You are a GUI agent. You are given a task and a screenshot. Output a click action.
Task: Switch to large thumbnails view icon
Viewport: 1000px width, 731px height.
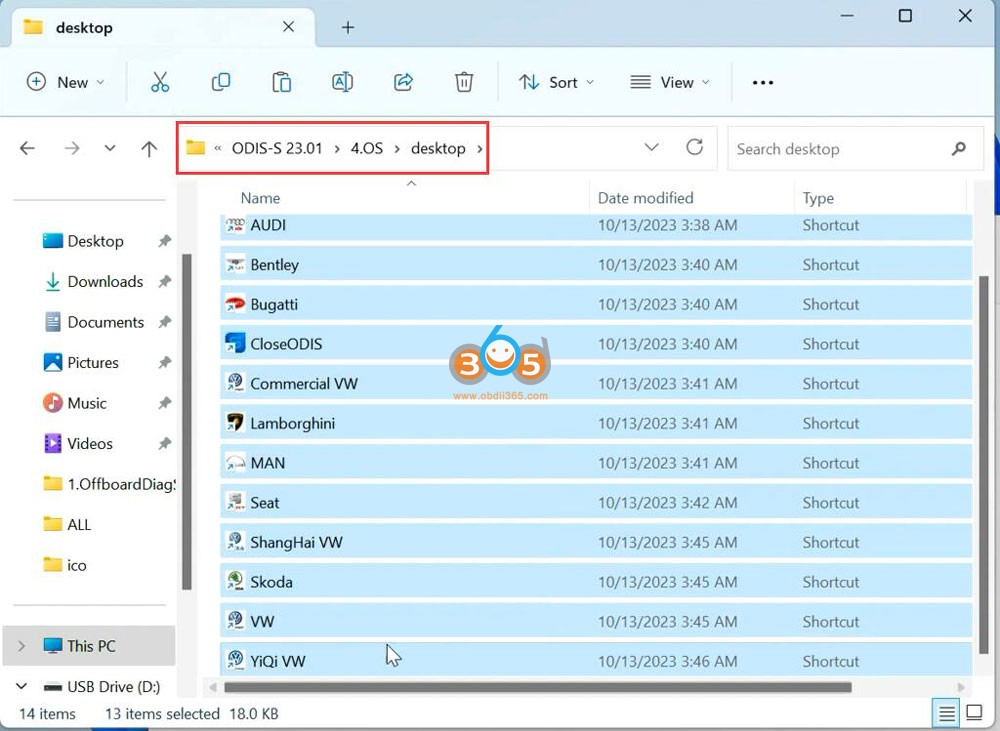coord(974,713)
